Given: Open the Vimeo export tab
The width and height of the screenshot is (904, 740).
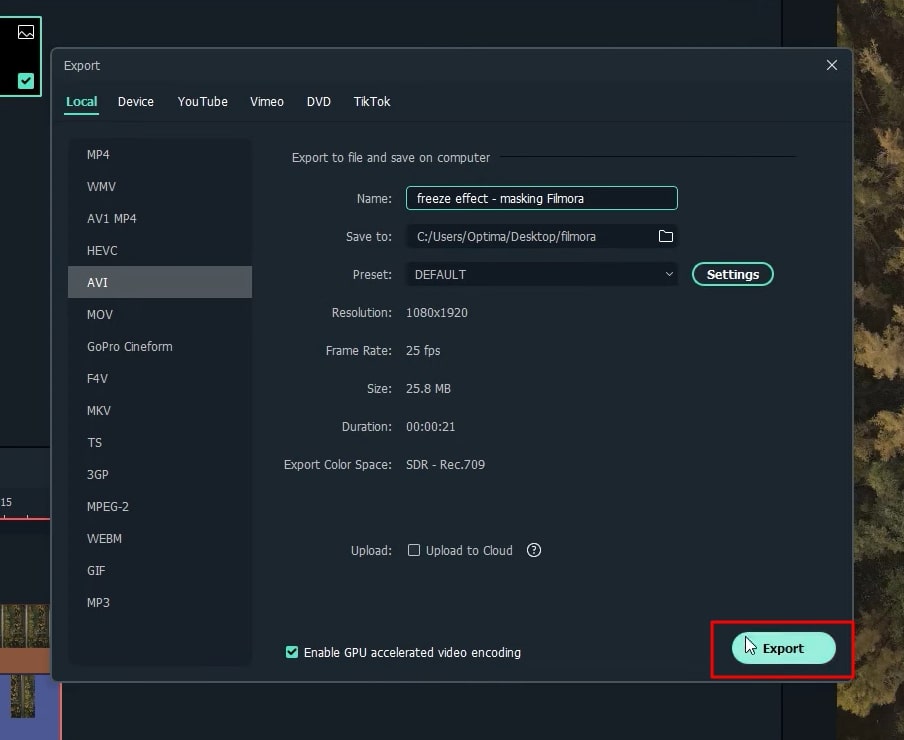Looking at the screenshot, I should [x=267, y=102].
